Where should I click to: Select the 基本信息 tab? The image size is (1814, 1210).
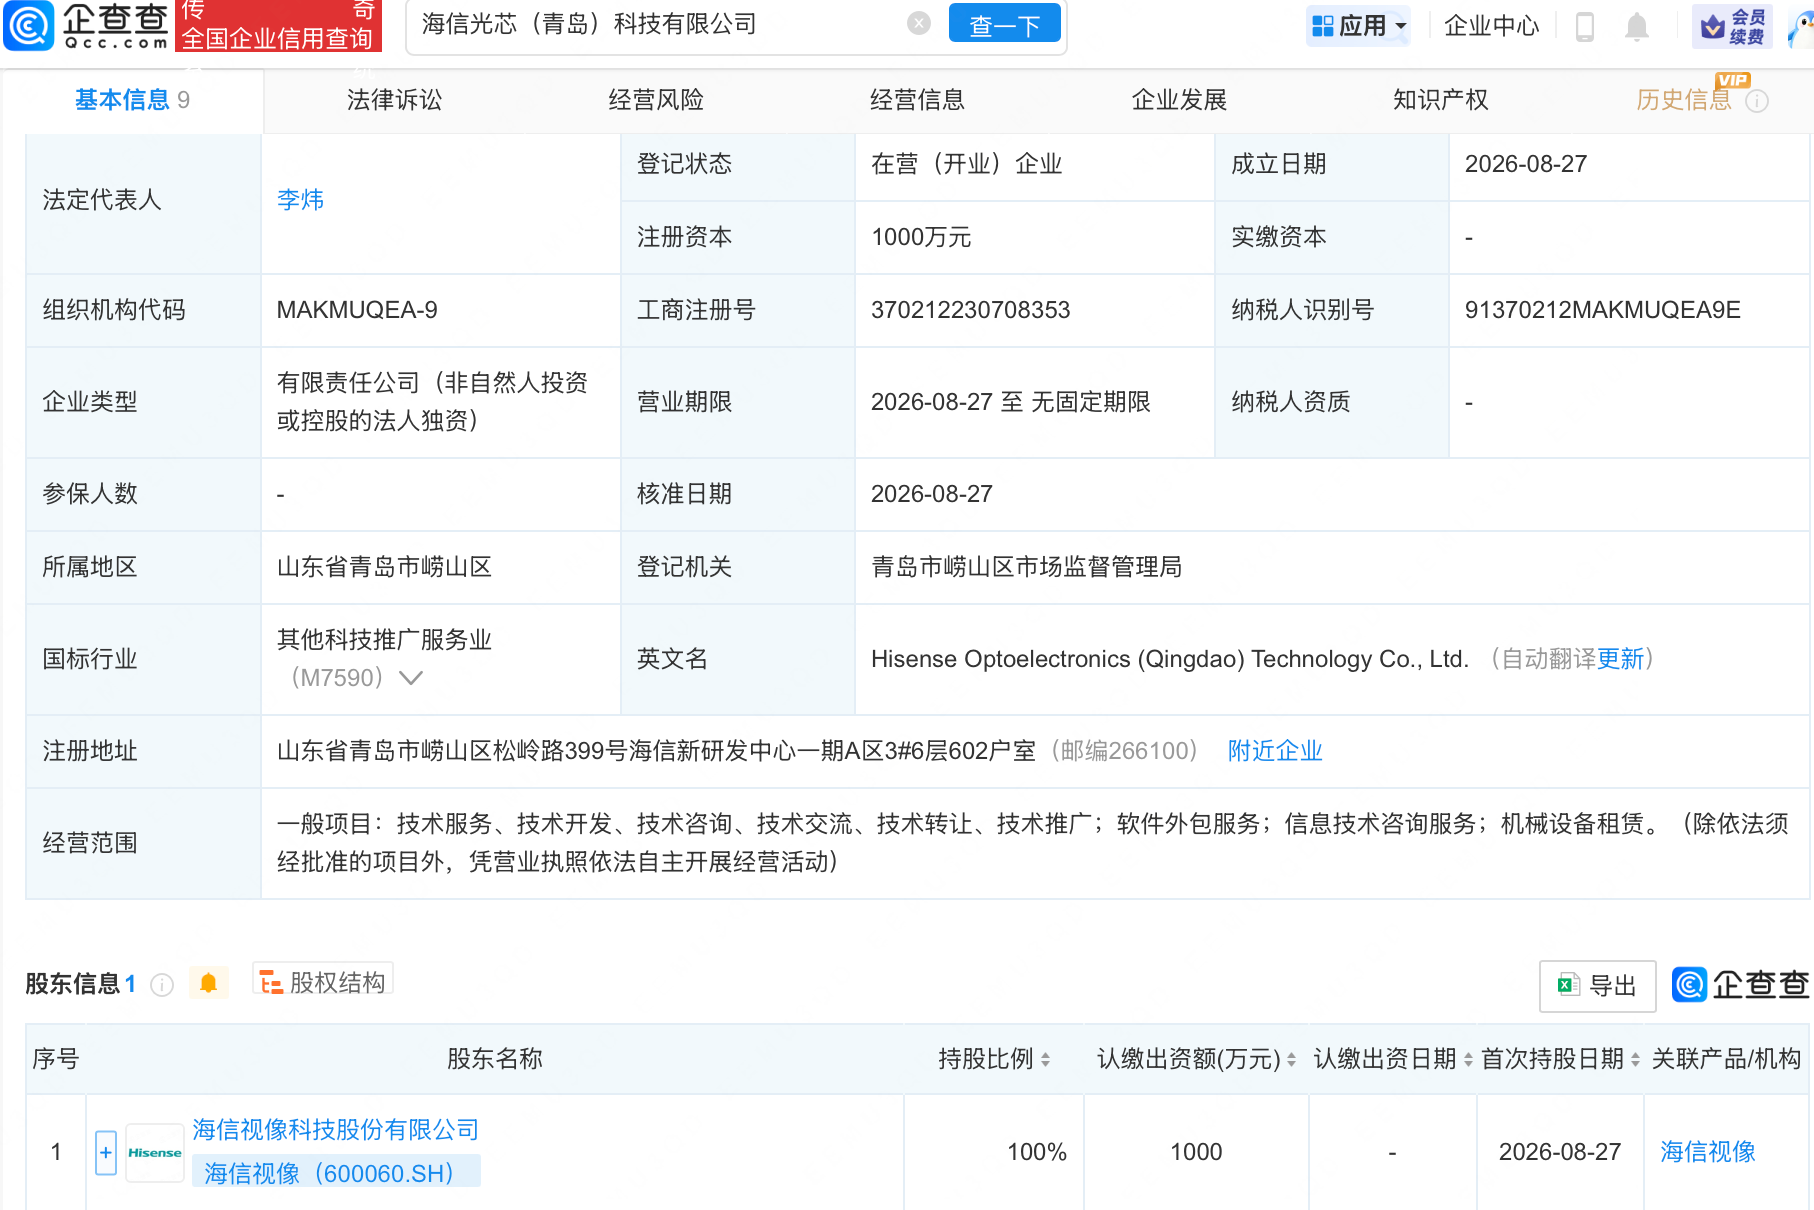[x=132, y=100]
